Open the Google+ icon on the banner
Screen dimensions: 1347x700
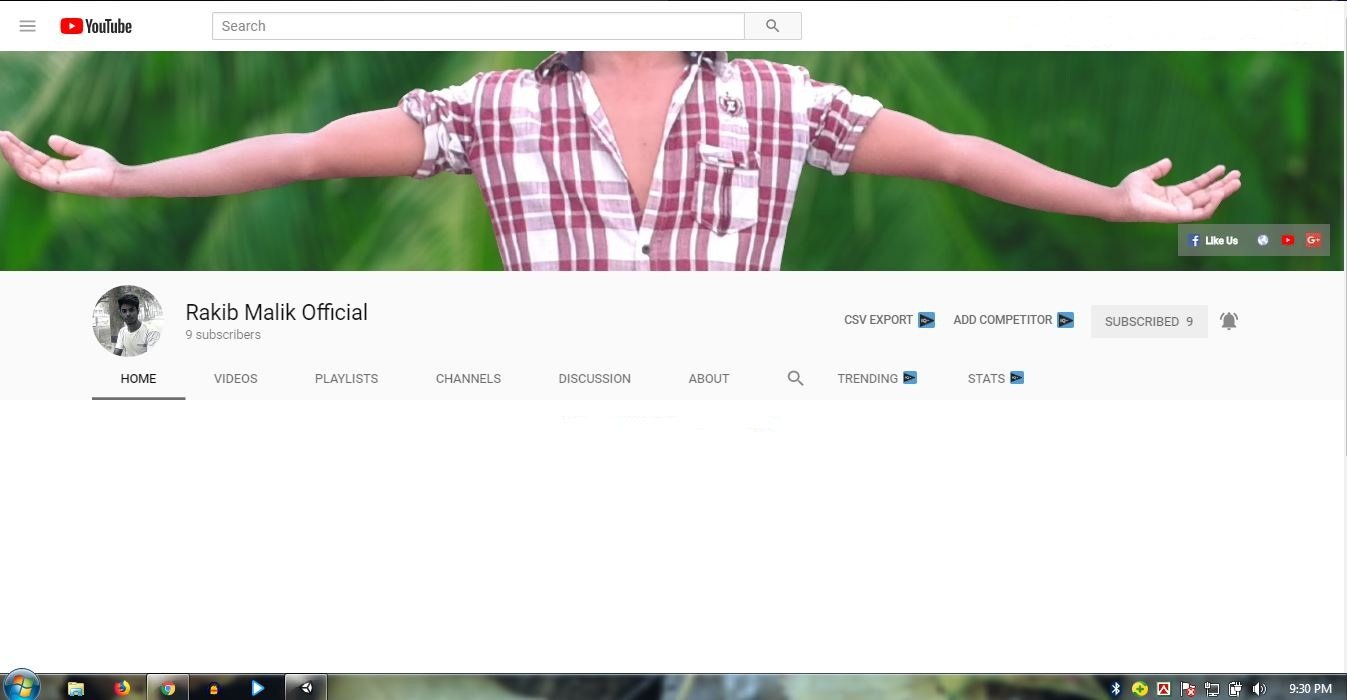tap(1313, 240)
